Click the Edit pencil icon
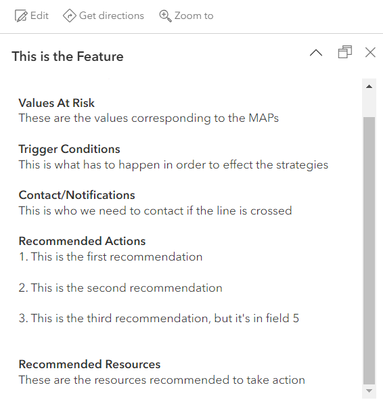The height and width of the screenshot is (400, 383). tap(21, 16)
